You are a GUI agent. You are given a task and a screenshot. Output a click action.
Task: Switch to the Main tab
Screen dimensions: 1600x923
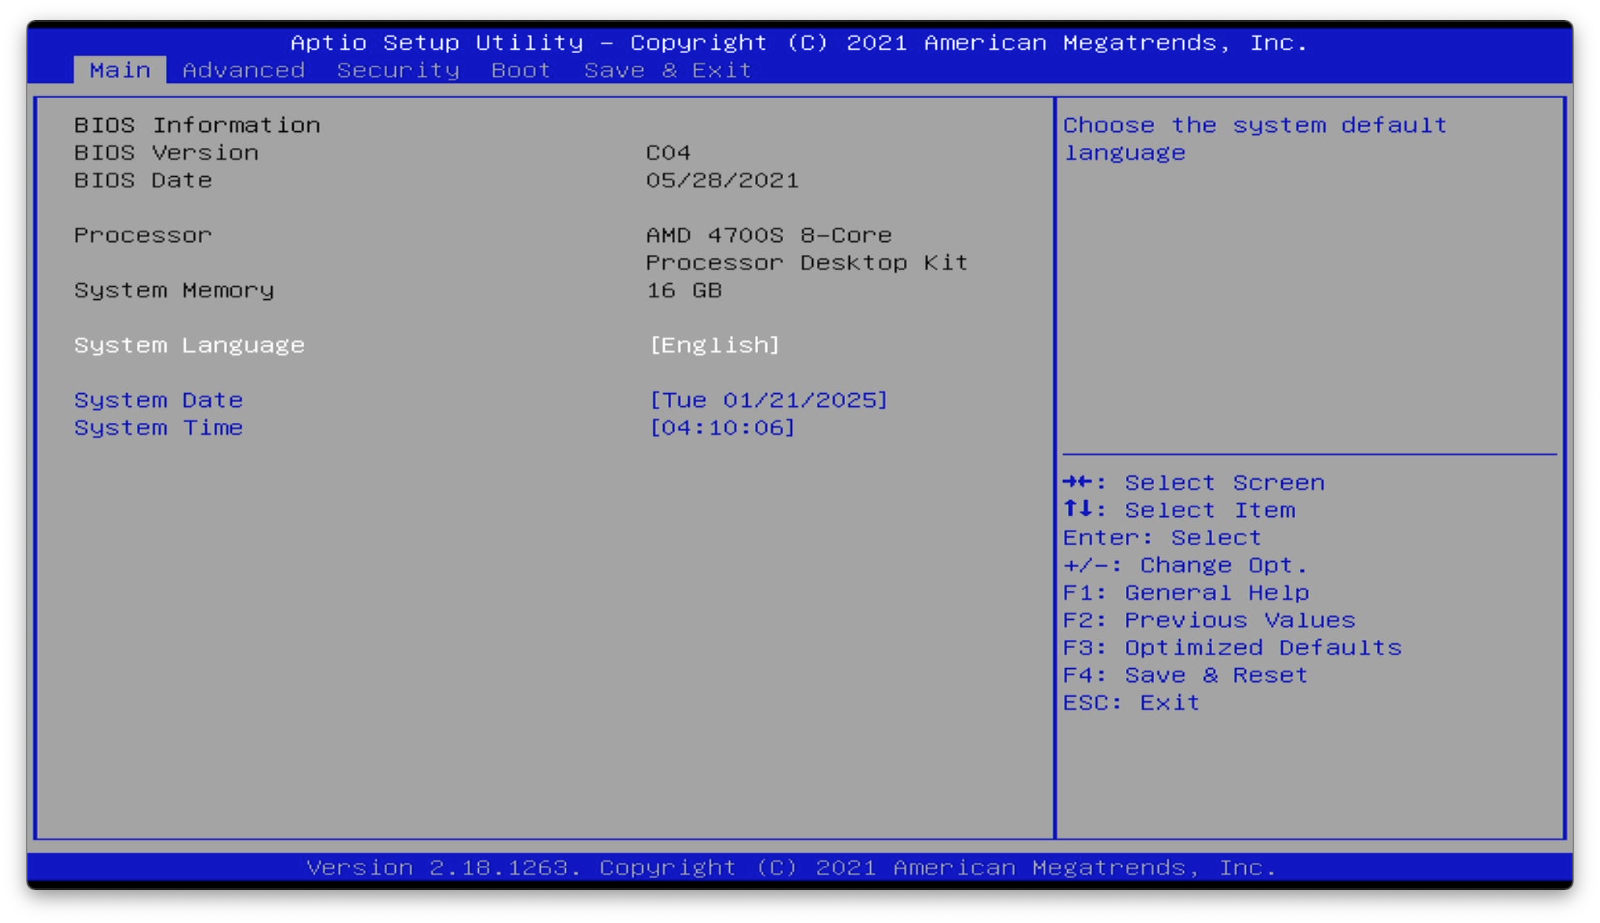(x=120, y=70)
